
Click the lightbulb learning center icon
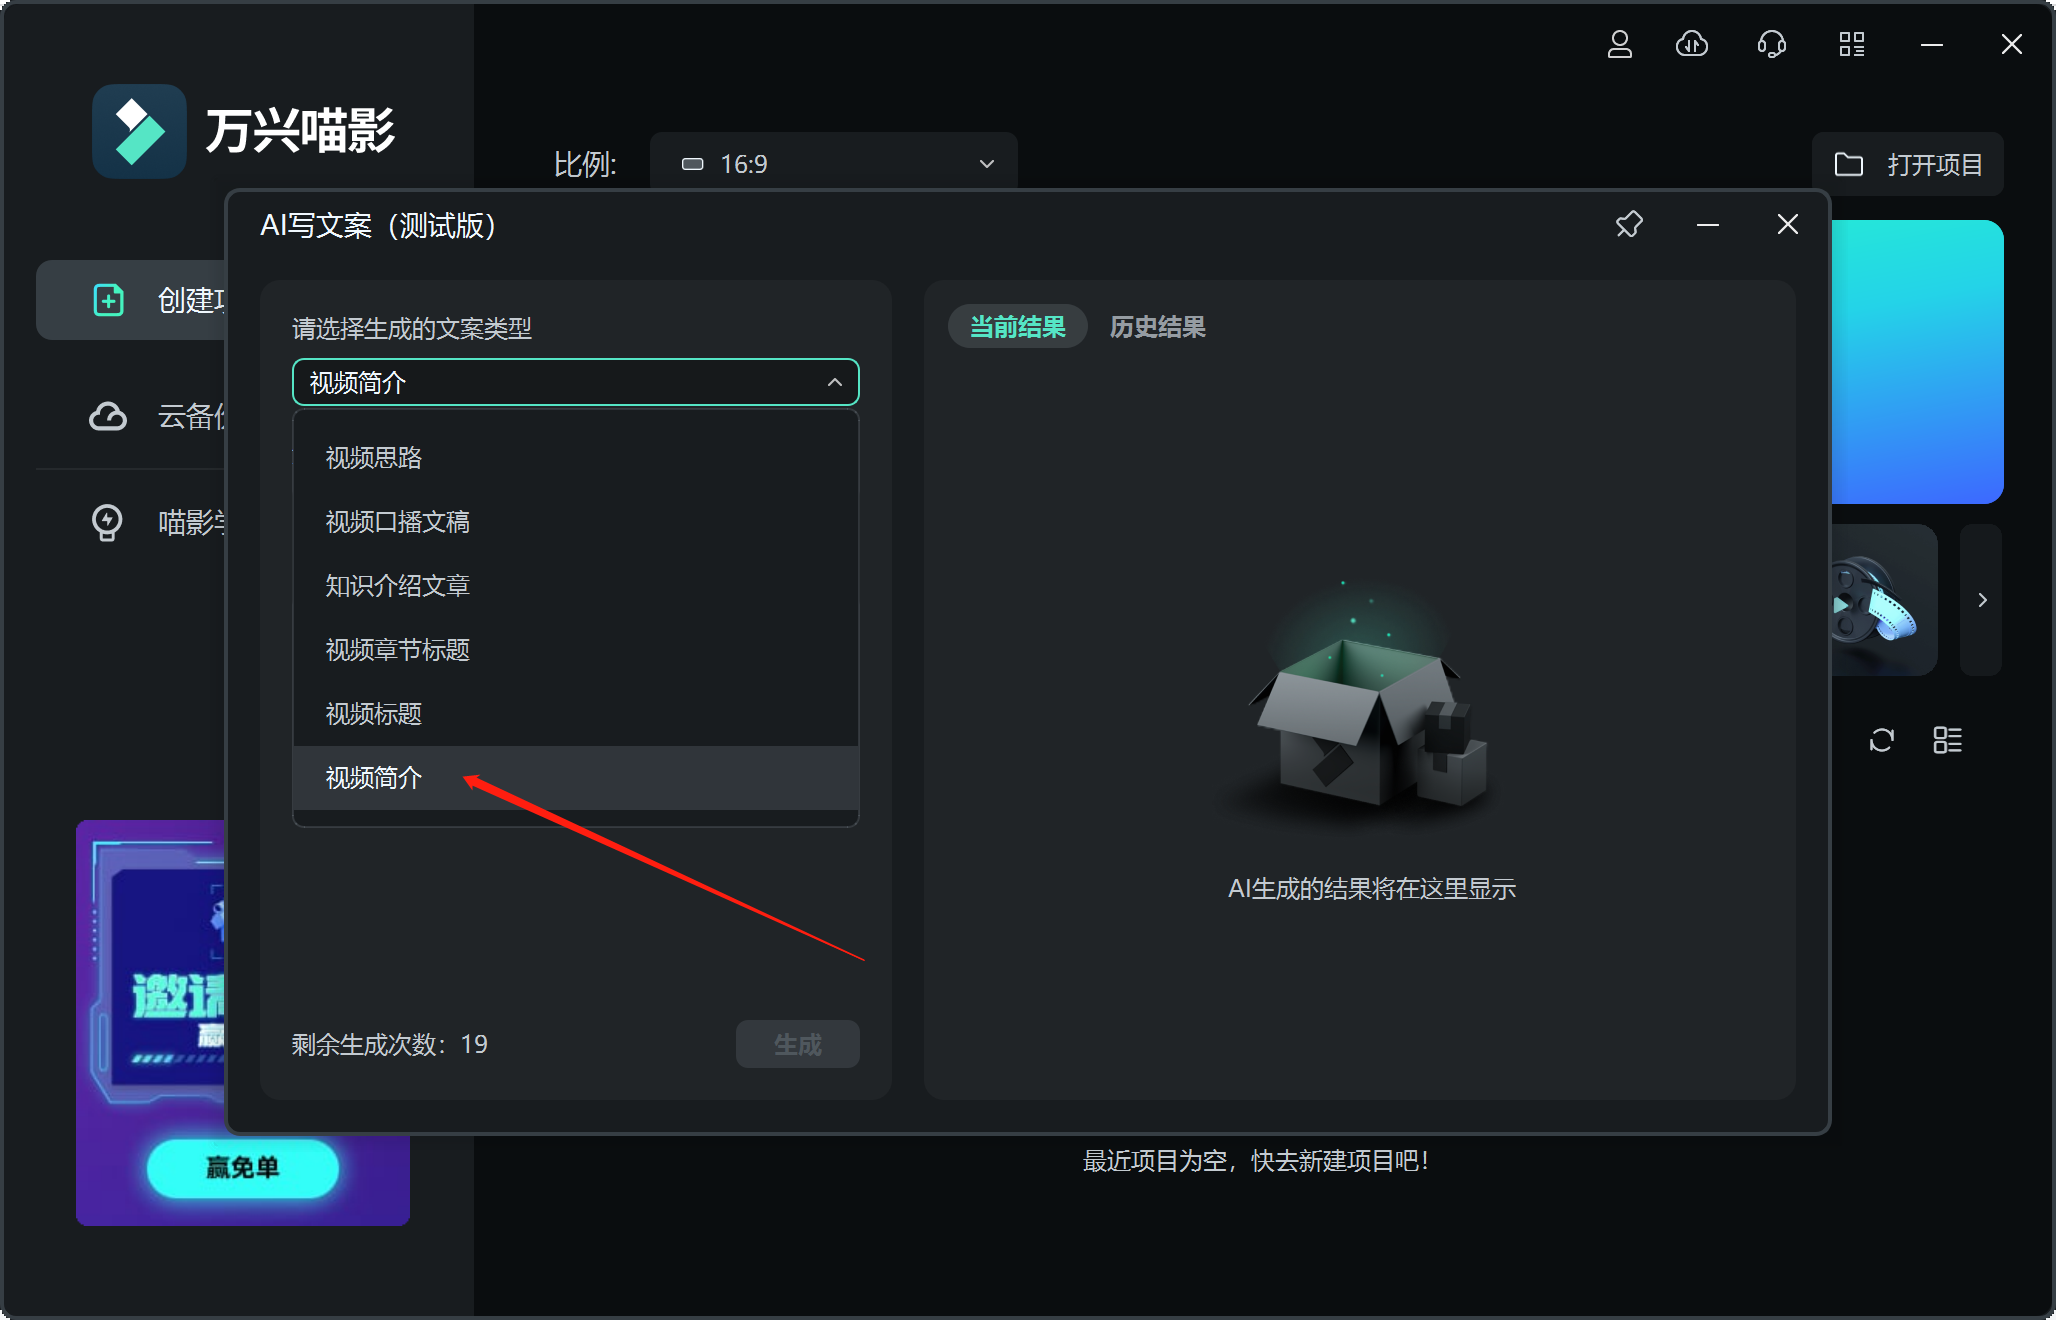pos(107,522)
